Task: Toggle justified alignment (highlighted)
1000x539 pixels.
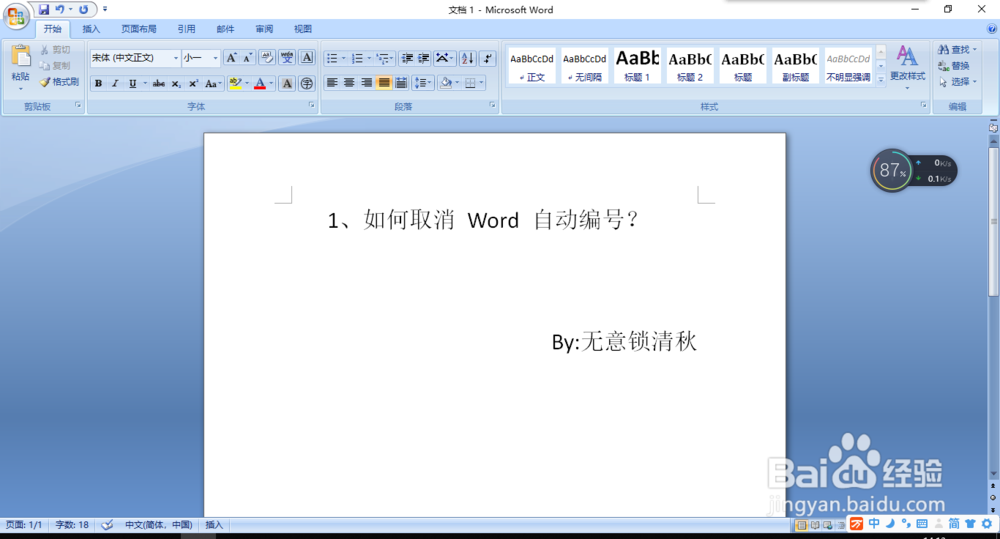Action: point(384,83)
